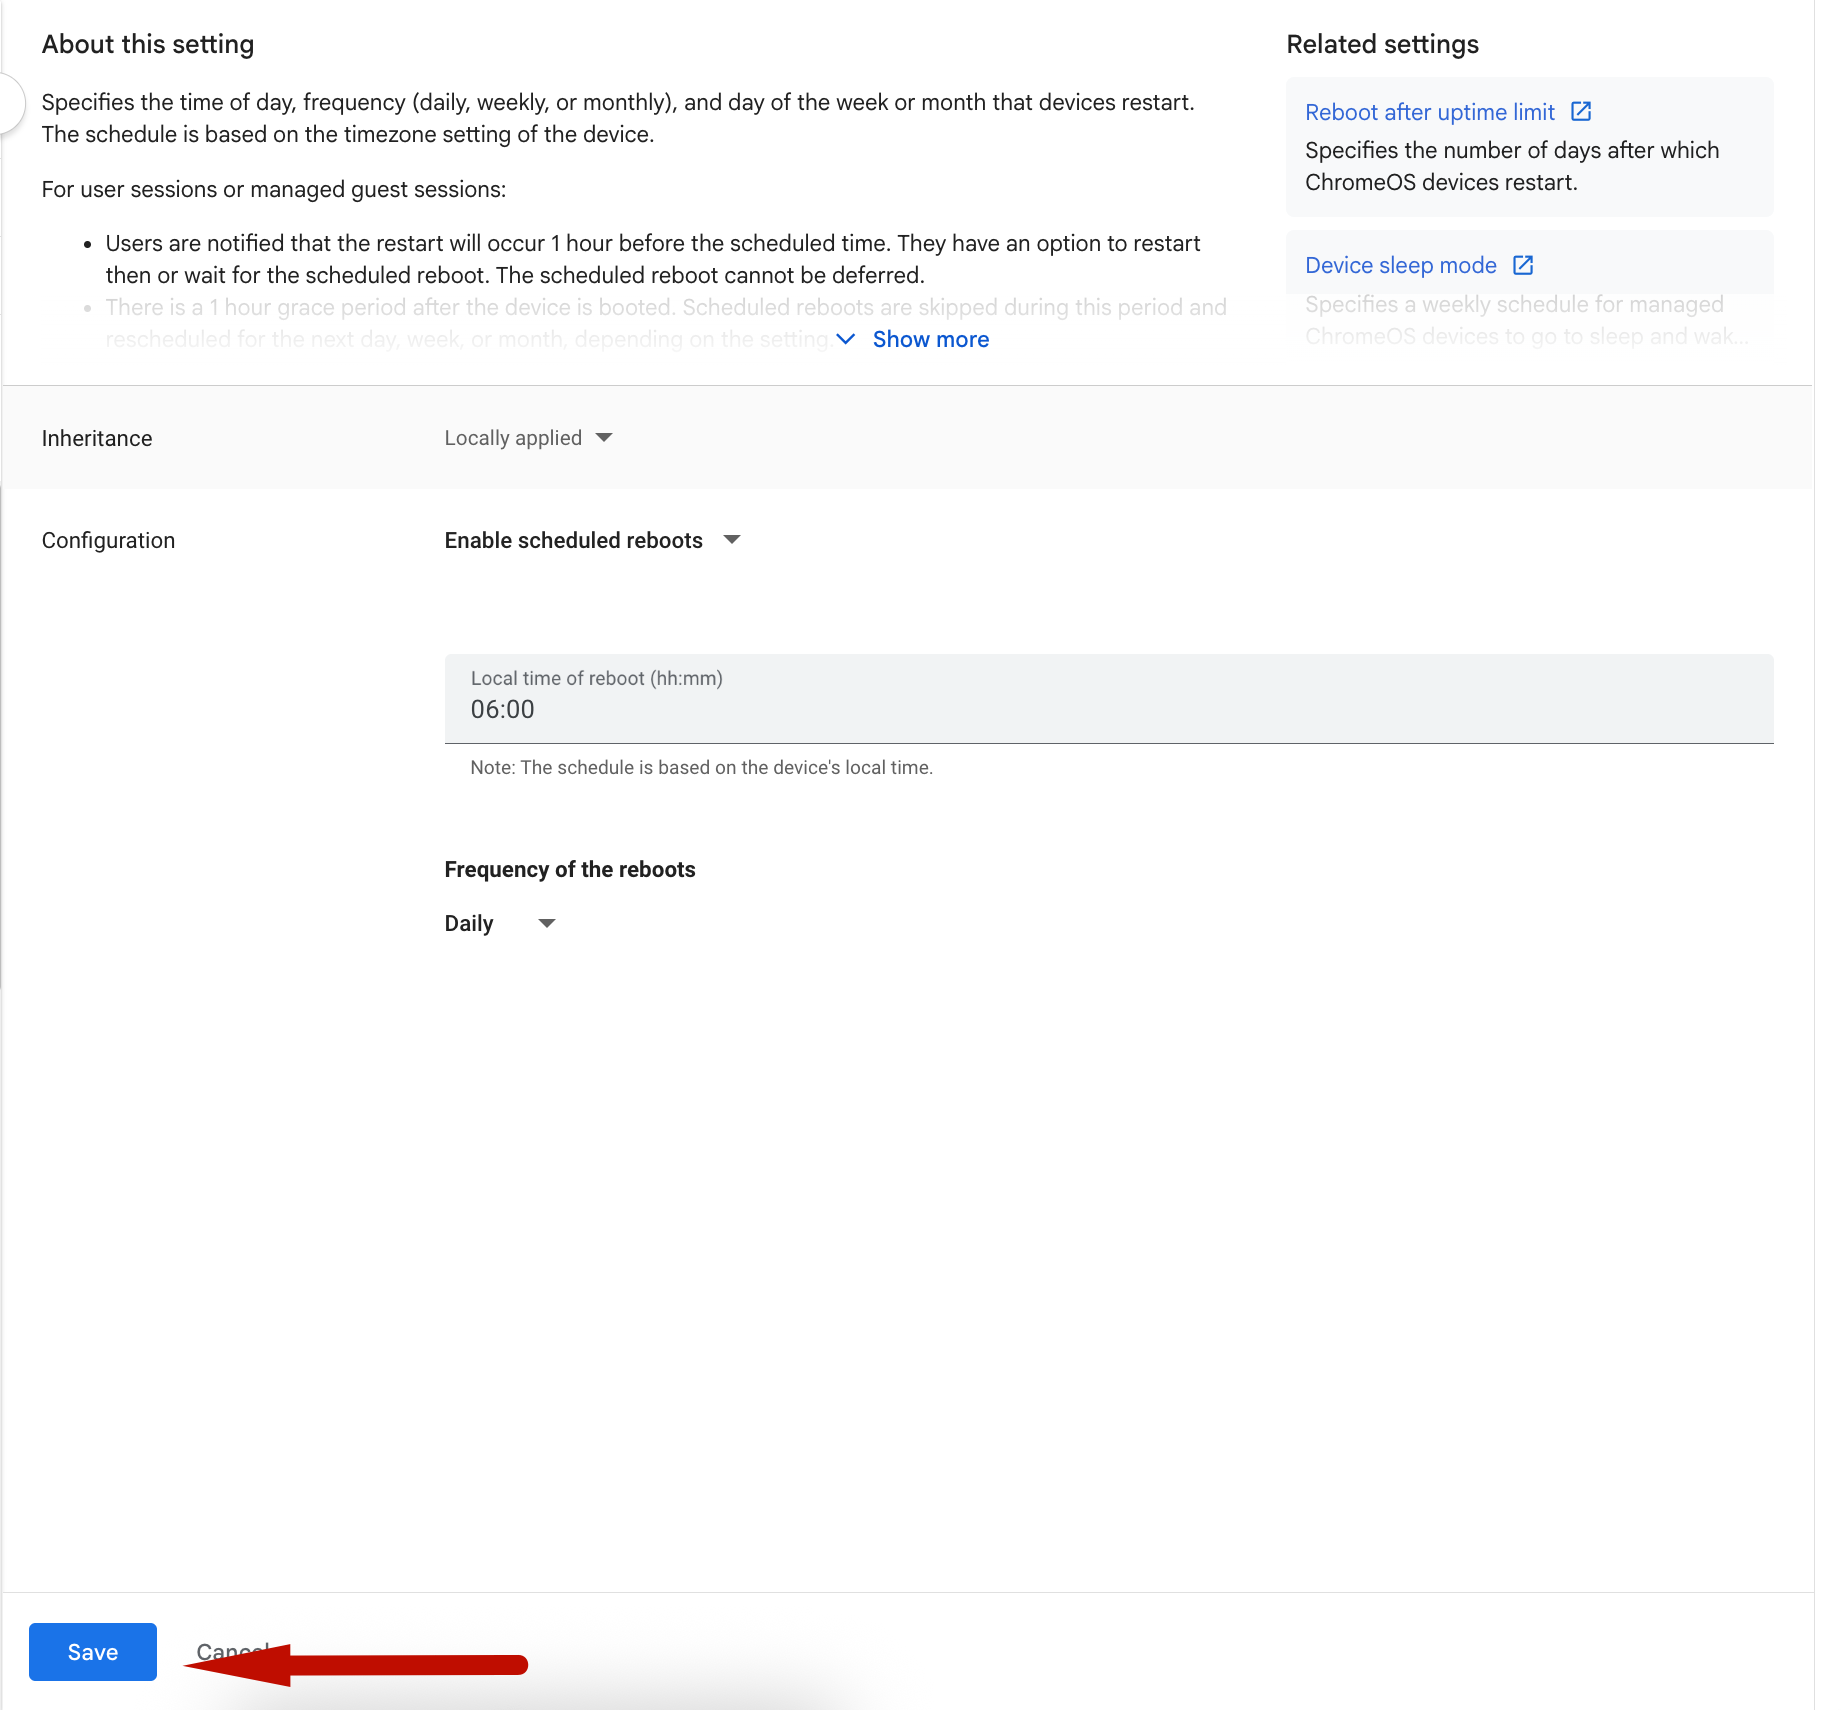Click the Reboot after uptime limit card description
This screenshot has width=1842, height=1710.
coord(1512,166)
